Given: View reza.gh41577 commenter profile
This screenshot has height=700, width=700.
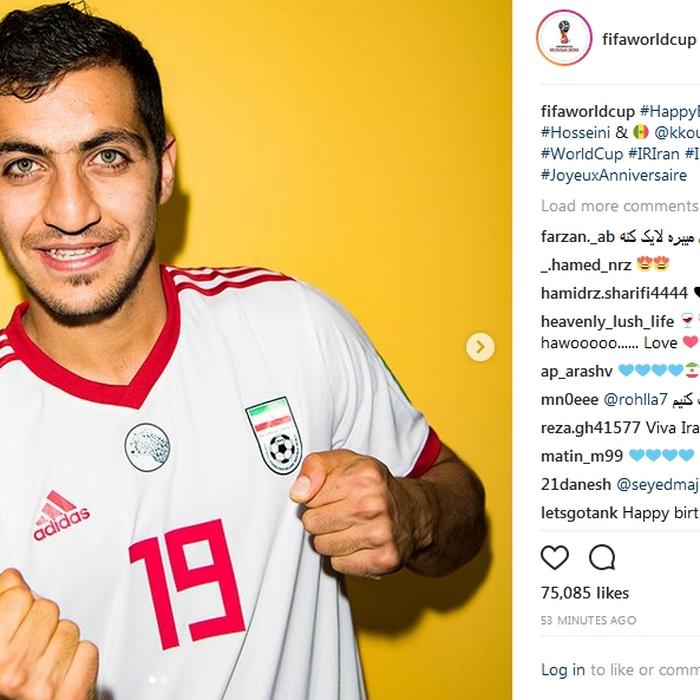Looking at the screenshot, I should pos(591,428).
